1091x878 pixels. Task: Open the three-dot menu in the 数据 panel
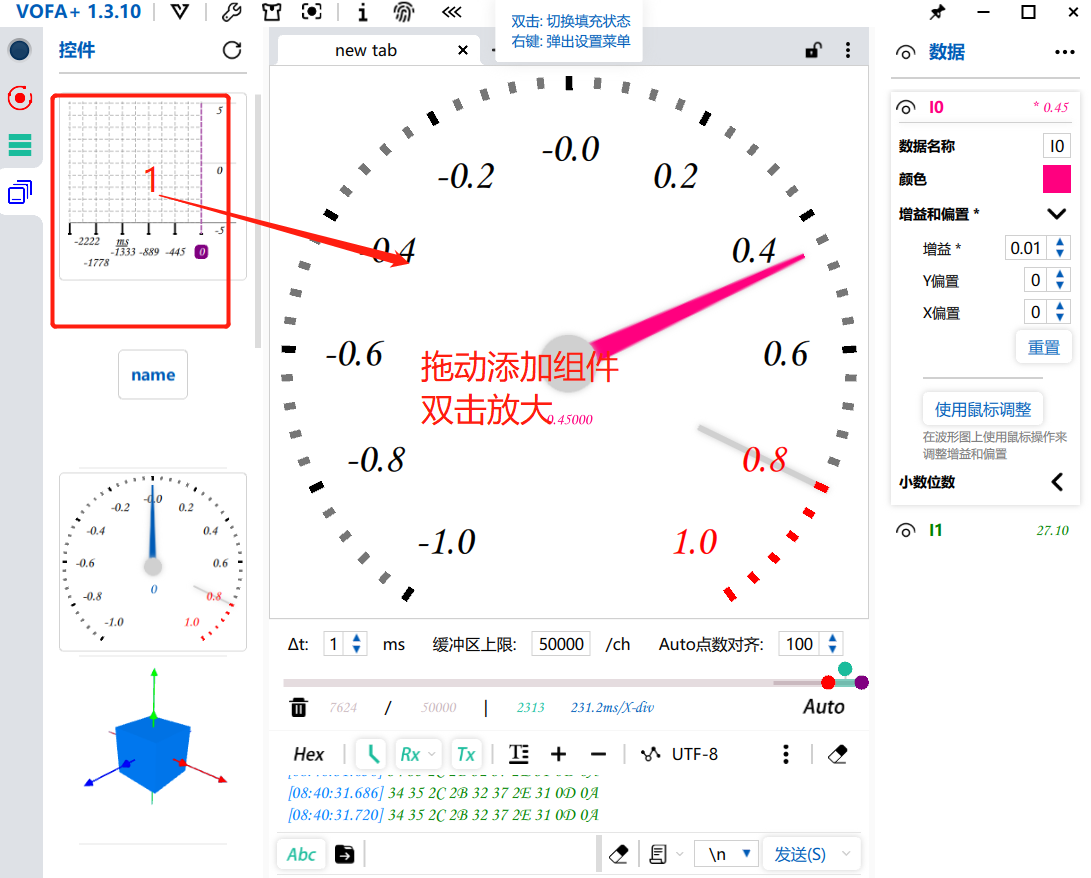click(x=1065, y=53)
